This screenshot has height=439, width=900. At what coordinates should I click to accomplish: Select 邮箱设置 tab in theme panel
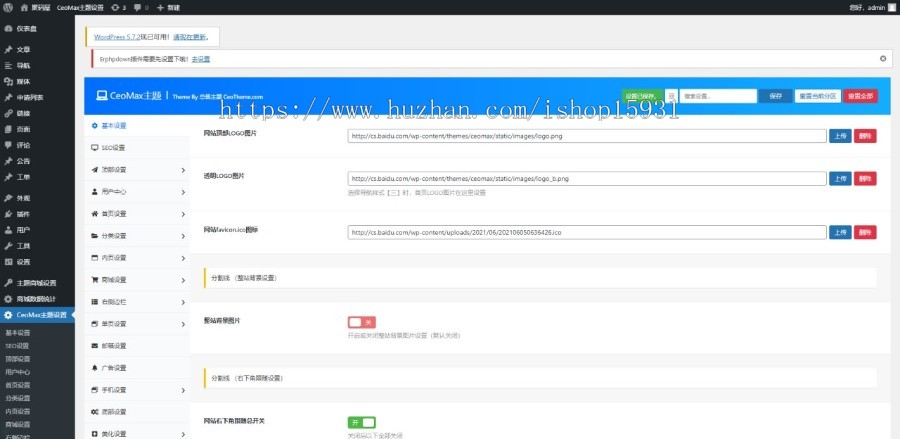(x=137, y=346)
